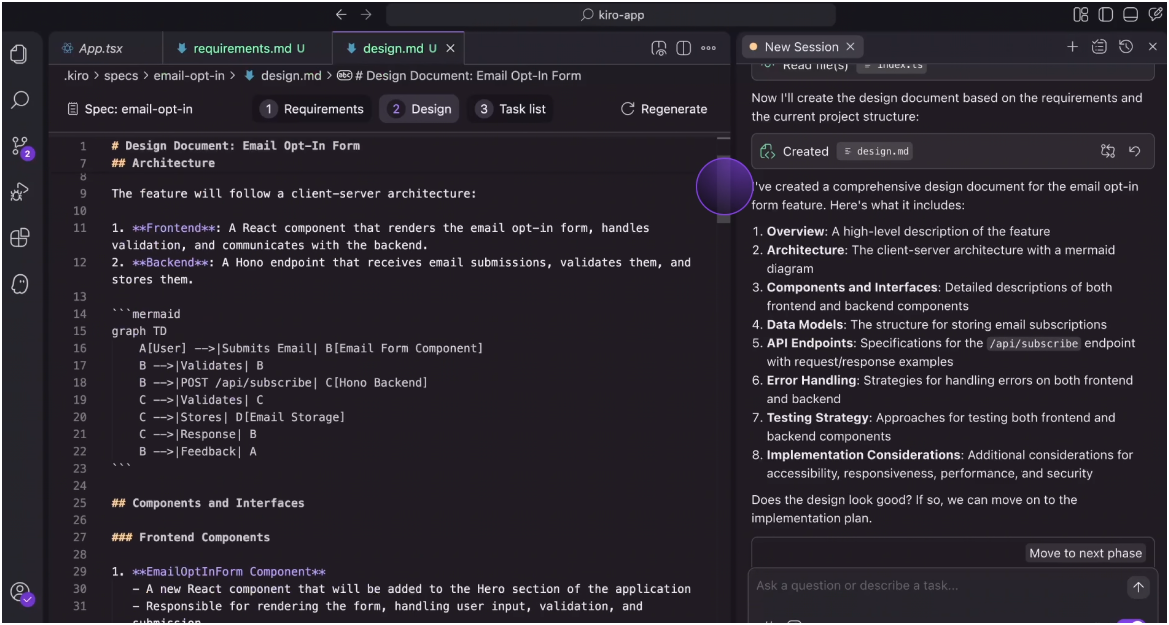This screenshot has width=1169, height=625.
Task: Open the customize layout icon
Action: [1081, 15]
